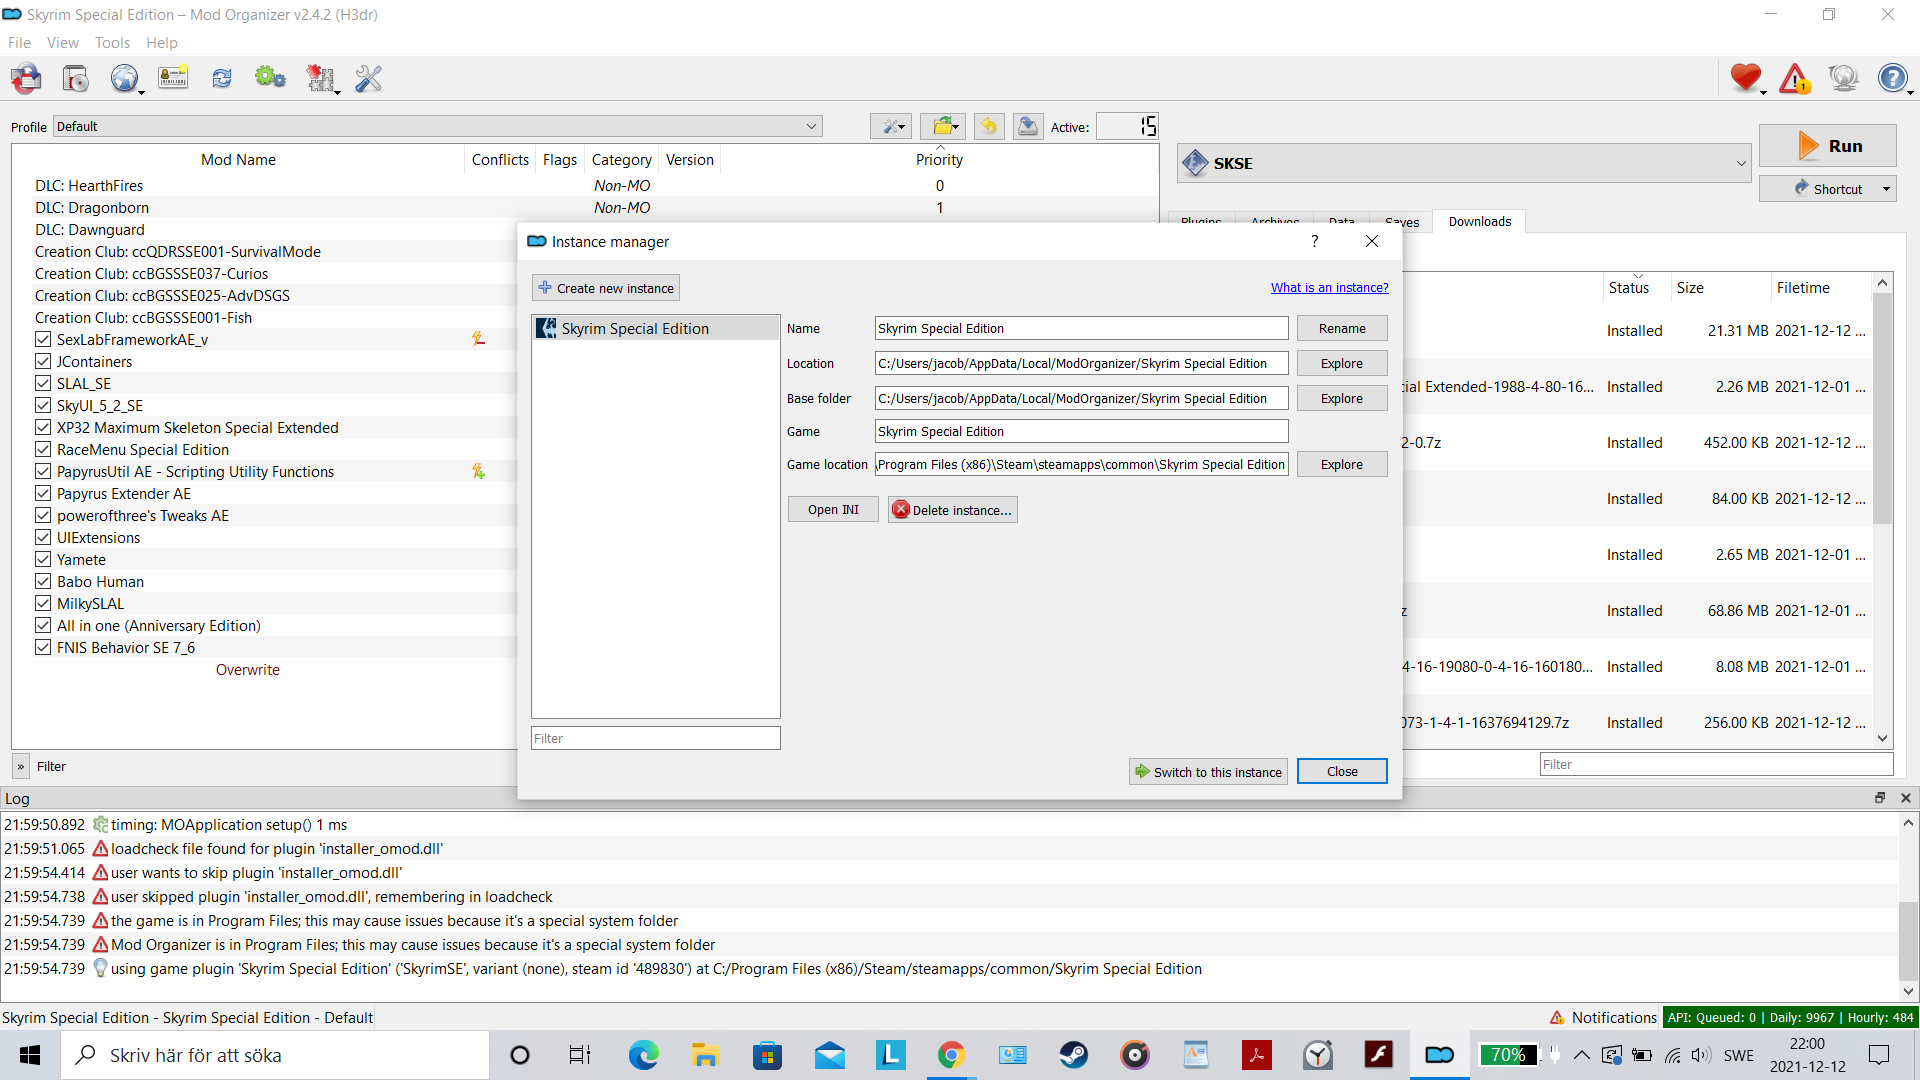1920x1080 pixels.
Task: Open the instance manager toolbar icon
Action: pyautogui.click(x=27, y=78)
